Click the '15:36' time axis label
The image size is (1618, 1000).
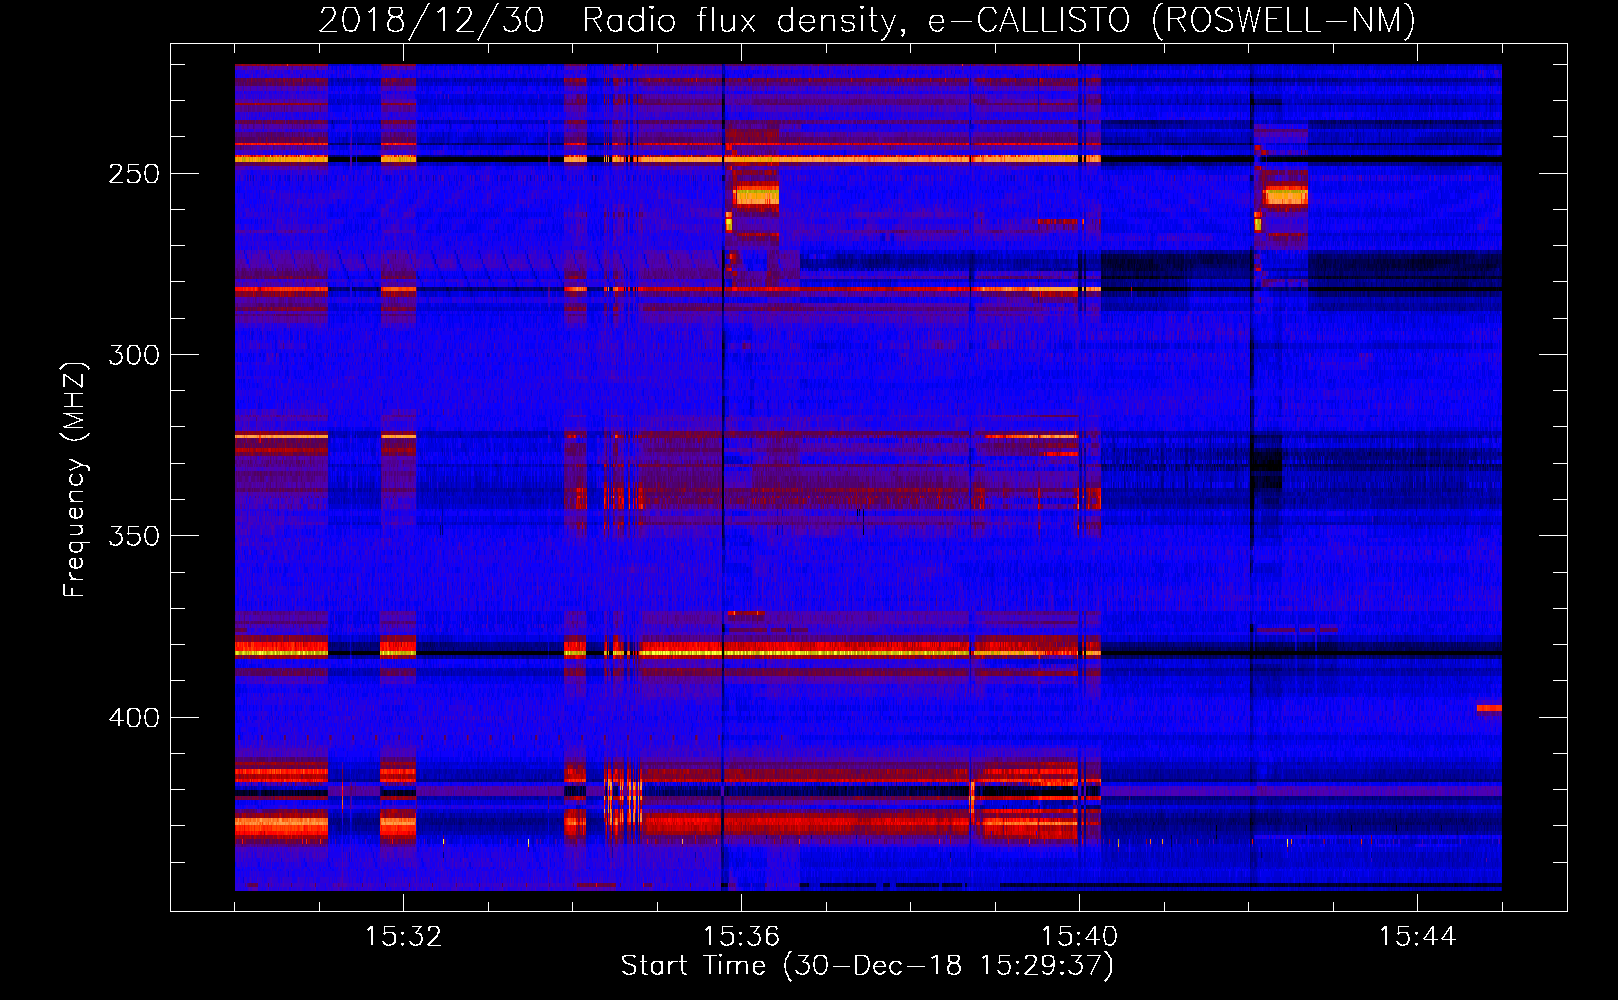pyautogui.click(x=741, y=937)
